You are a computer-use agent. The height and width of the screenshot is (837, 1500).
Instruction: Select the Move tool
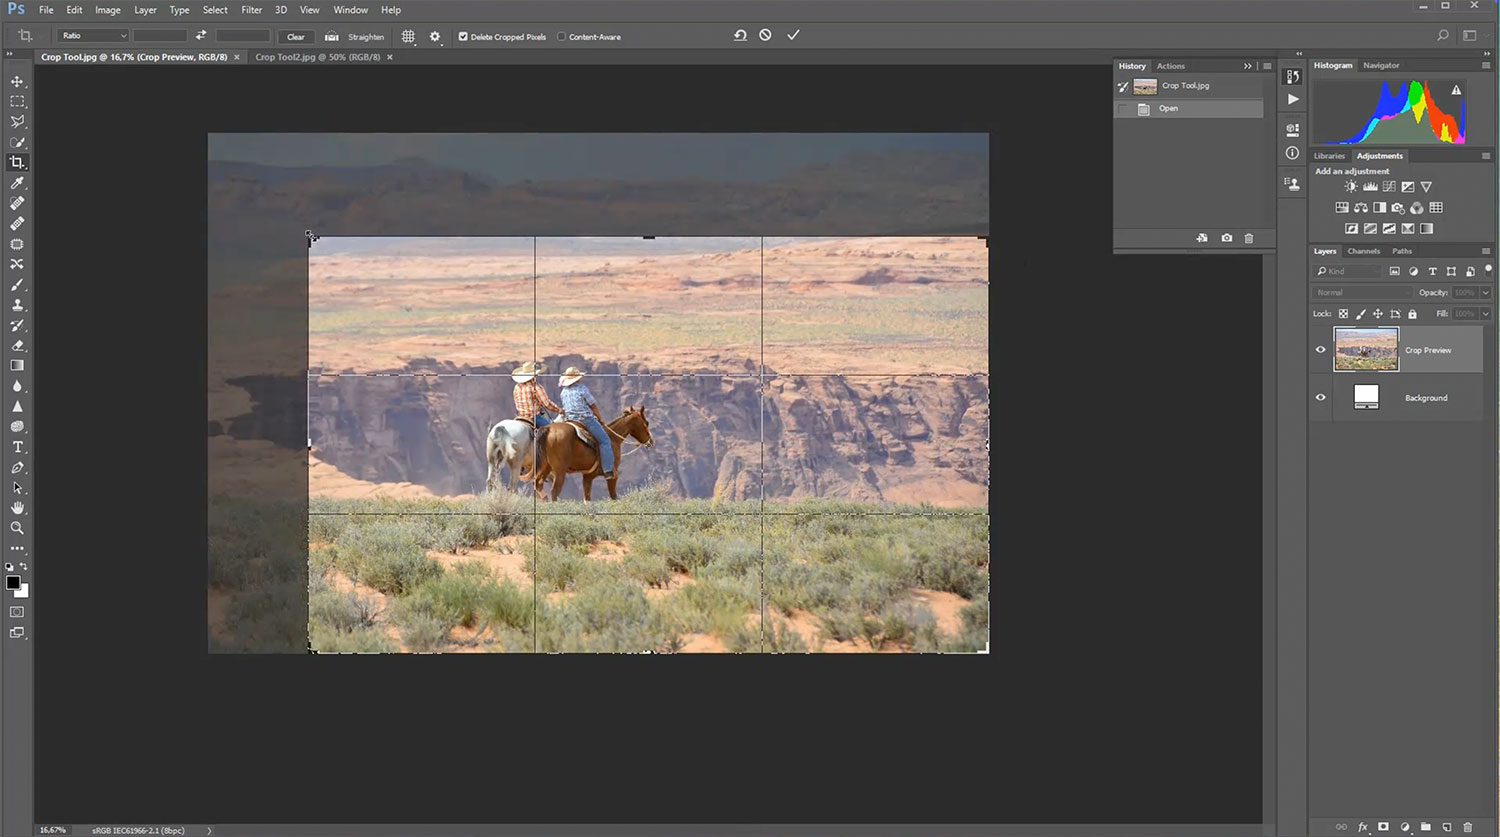(17, 81)
